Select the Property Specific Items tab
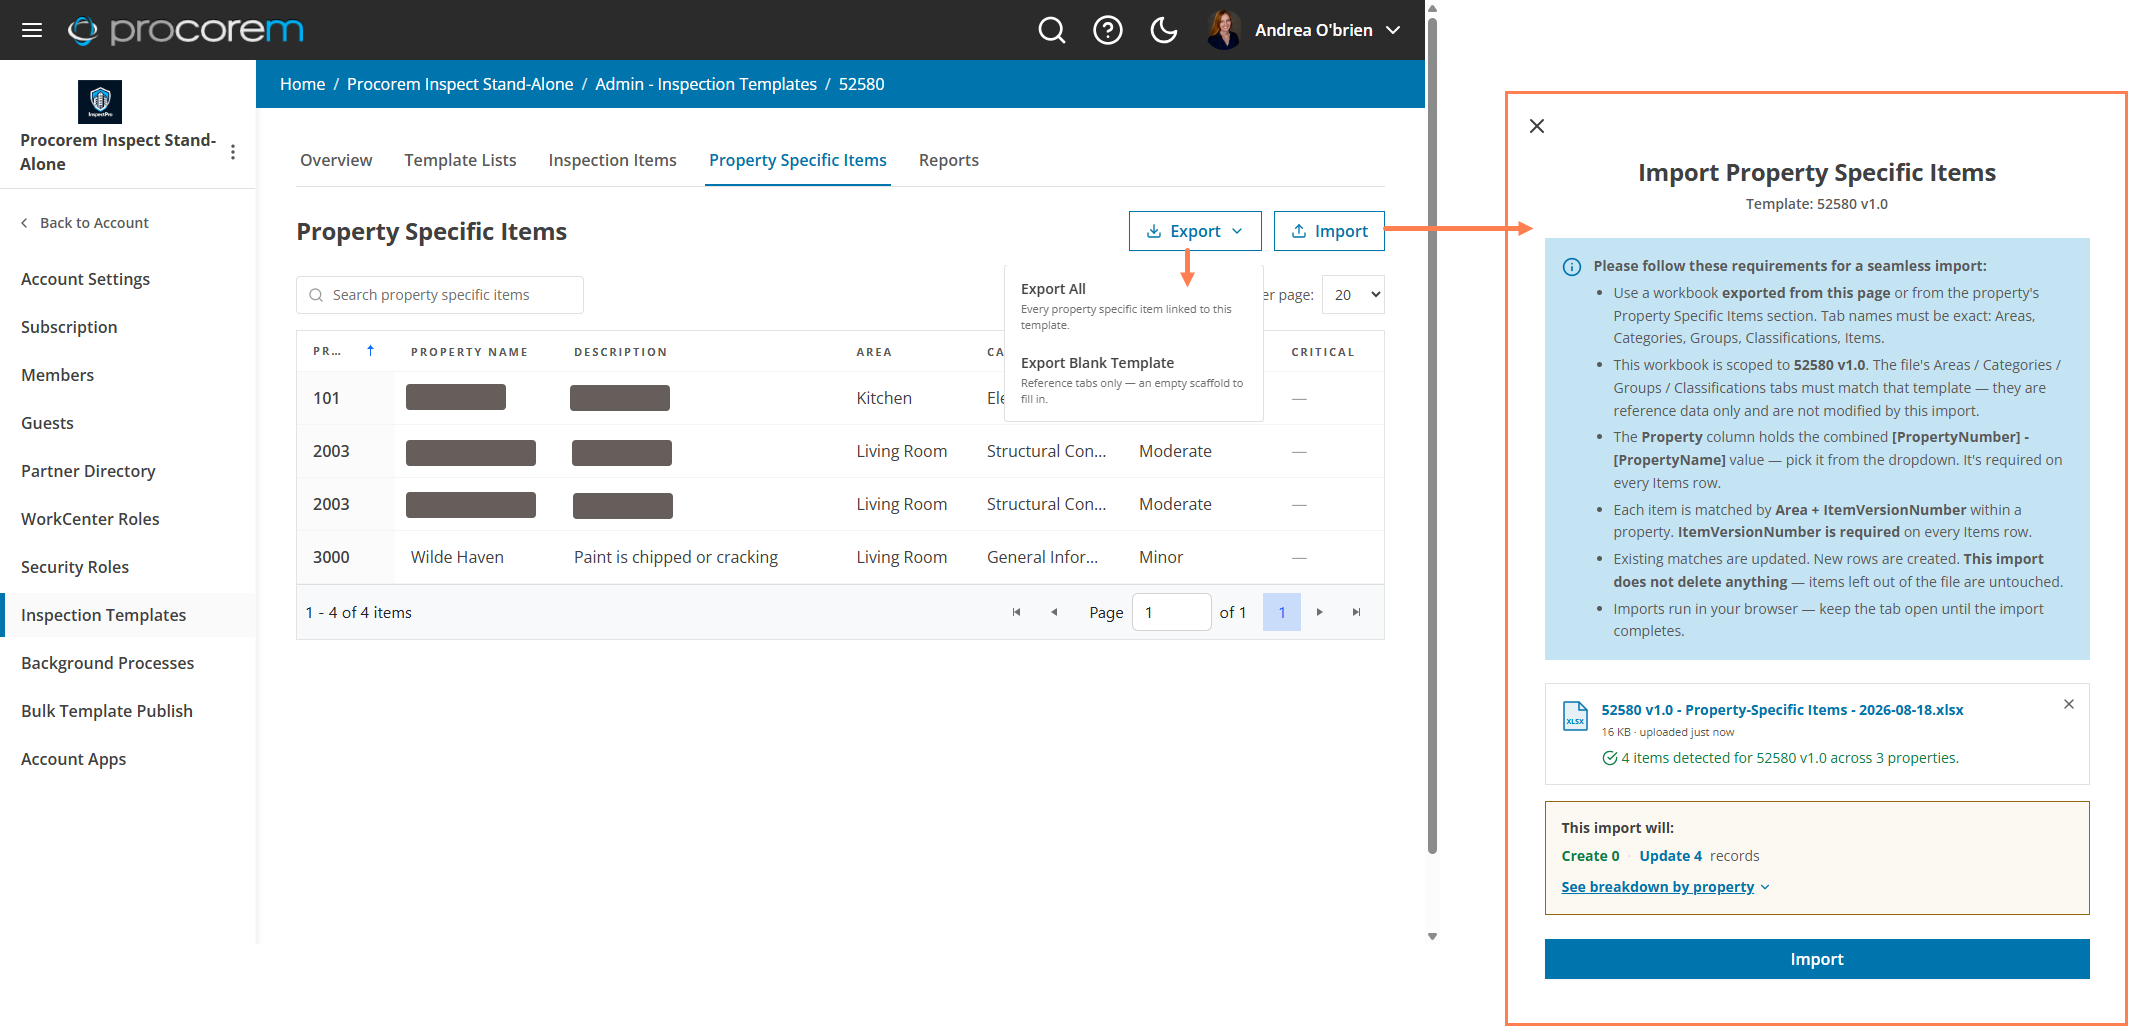This screenshot has height=1027, width=2129. 798,160
